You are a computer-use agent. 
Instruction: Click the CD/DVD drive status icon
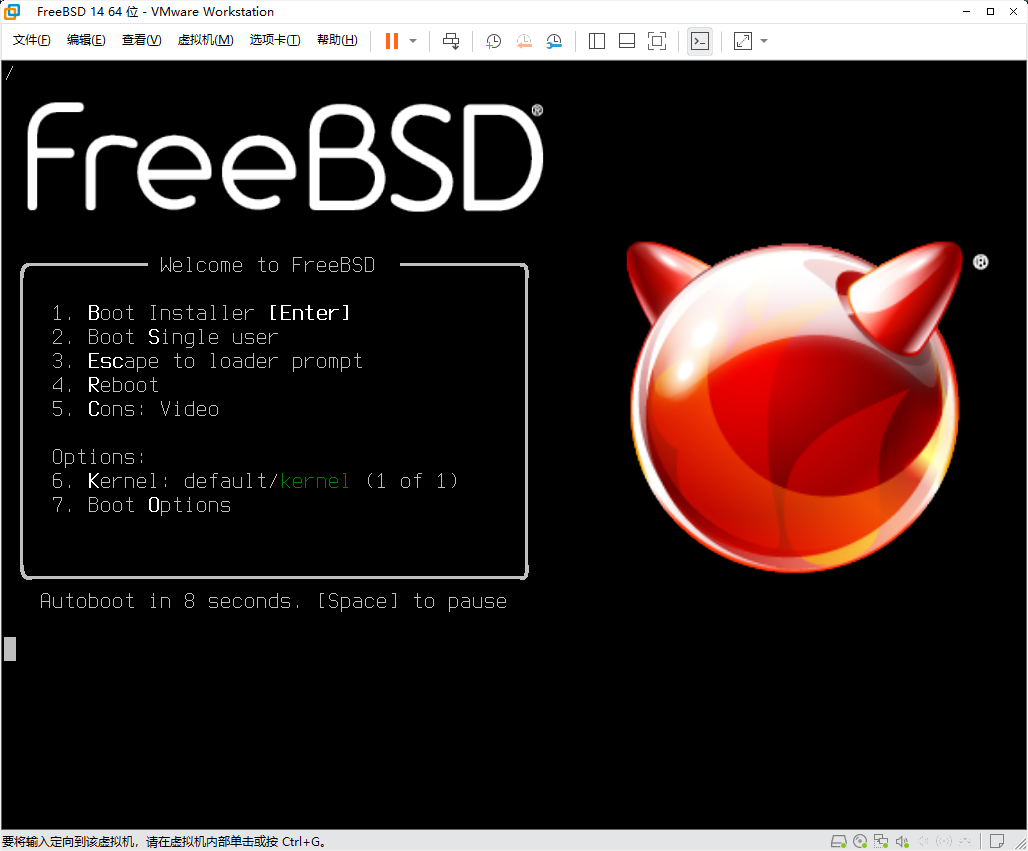pos(860,841)
